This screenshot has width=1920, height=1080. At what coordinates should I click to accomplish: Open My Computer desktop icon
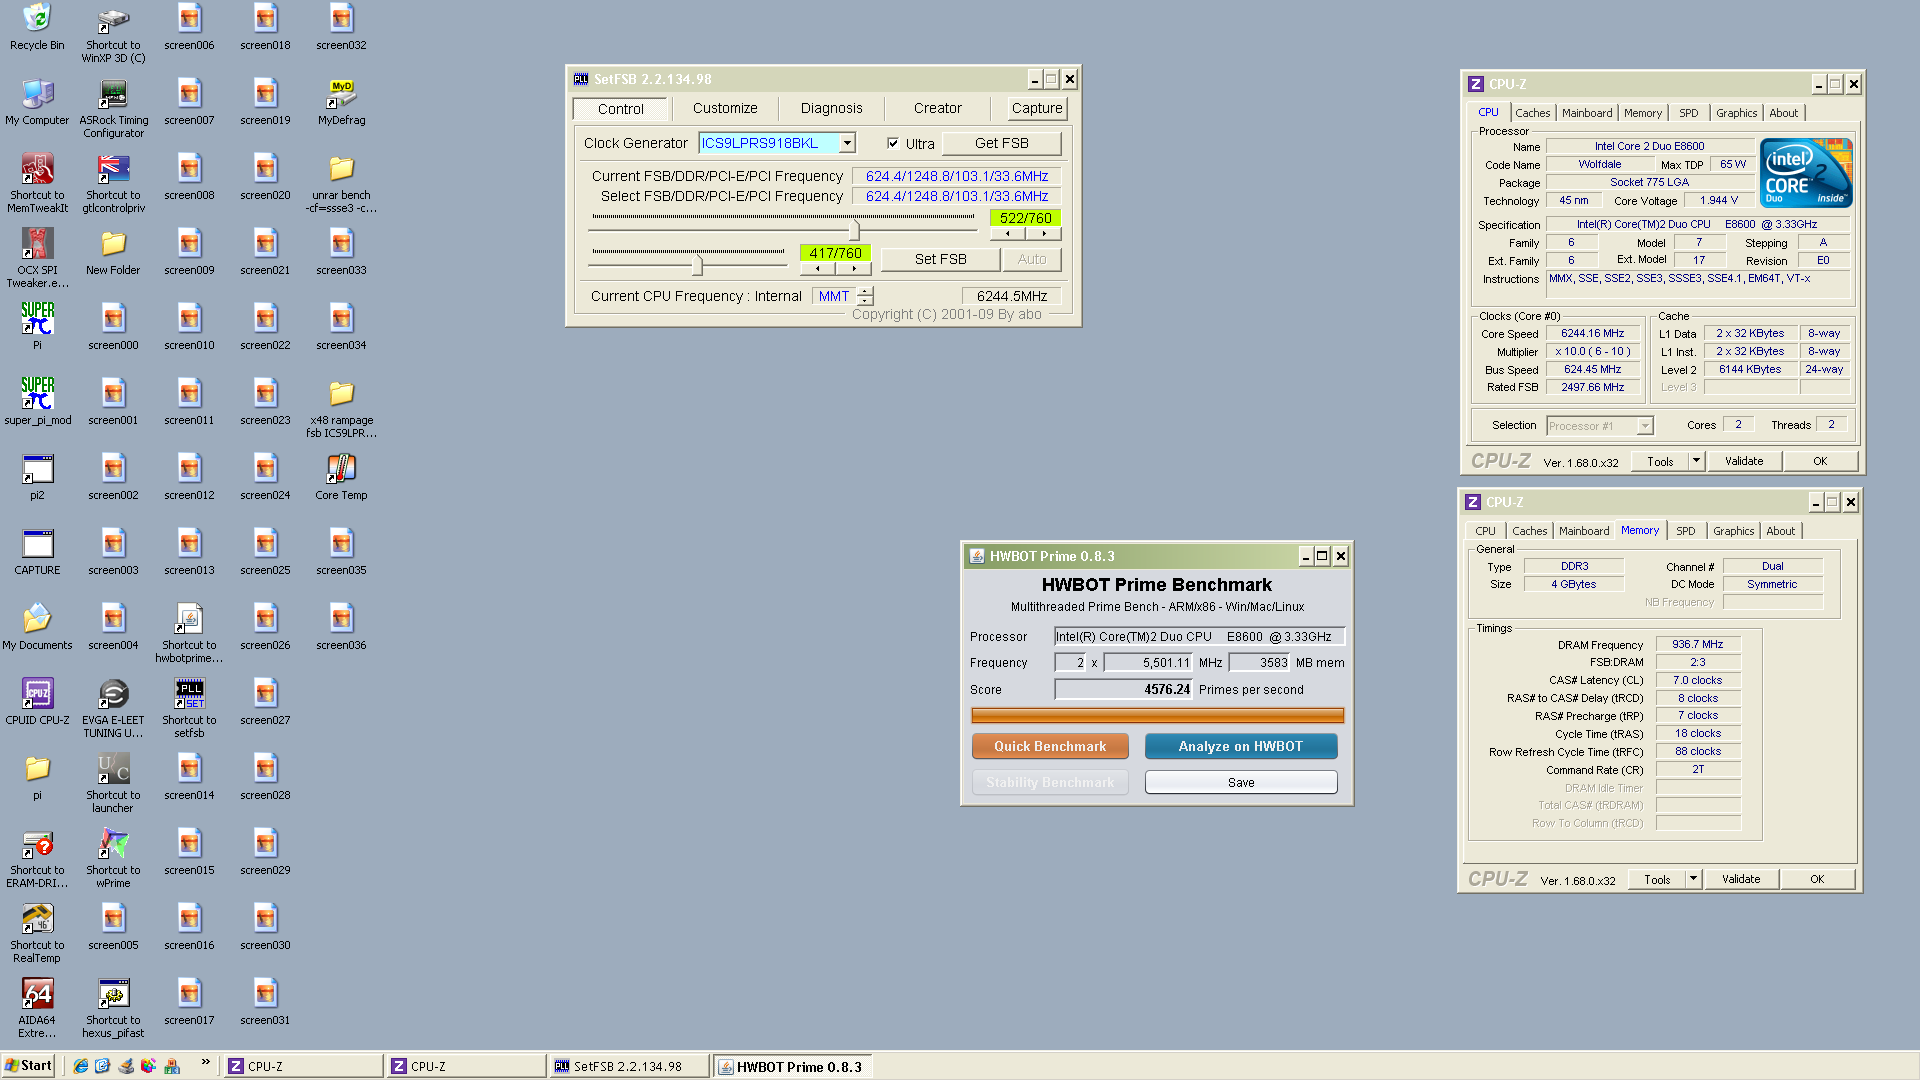(37, 102)
